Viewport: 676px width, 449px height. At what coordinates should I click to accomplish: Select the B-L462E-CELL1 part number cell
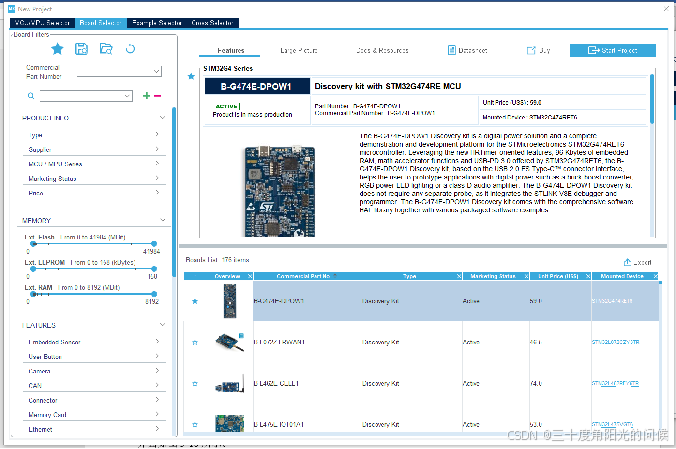[x=276, y=383]
